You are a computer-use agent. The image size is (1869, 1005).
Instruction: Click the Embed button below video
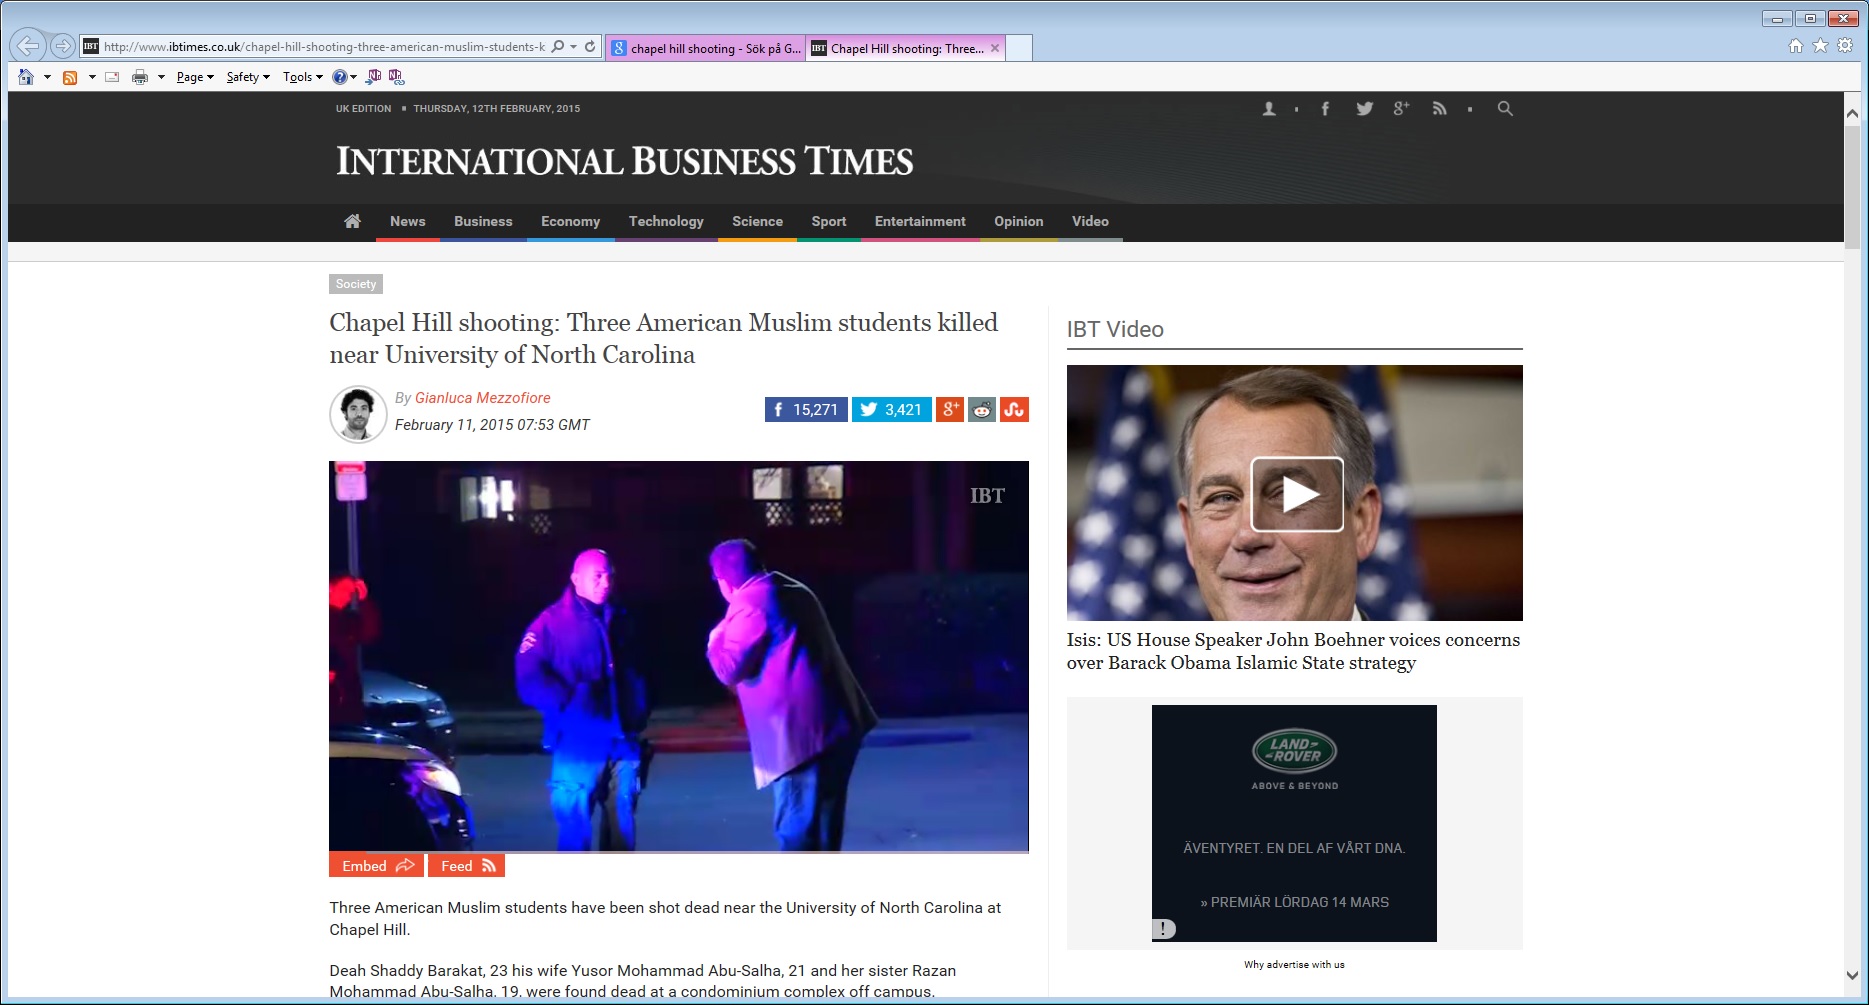tap(376, 866)
